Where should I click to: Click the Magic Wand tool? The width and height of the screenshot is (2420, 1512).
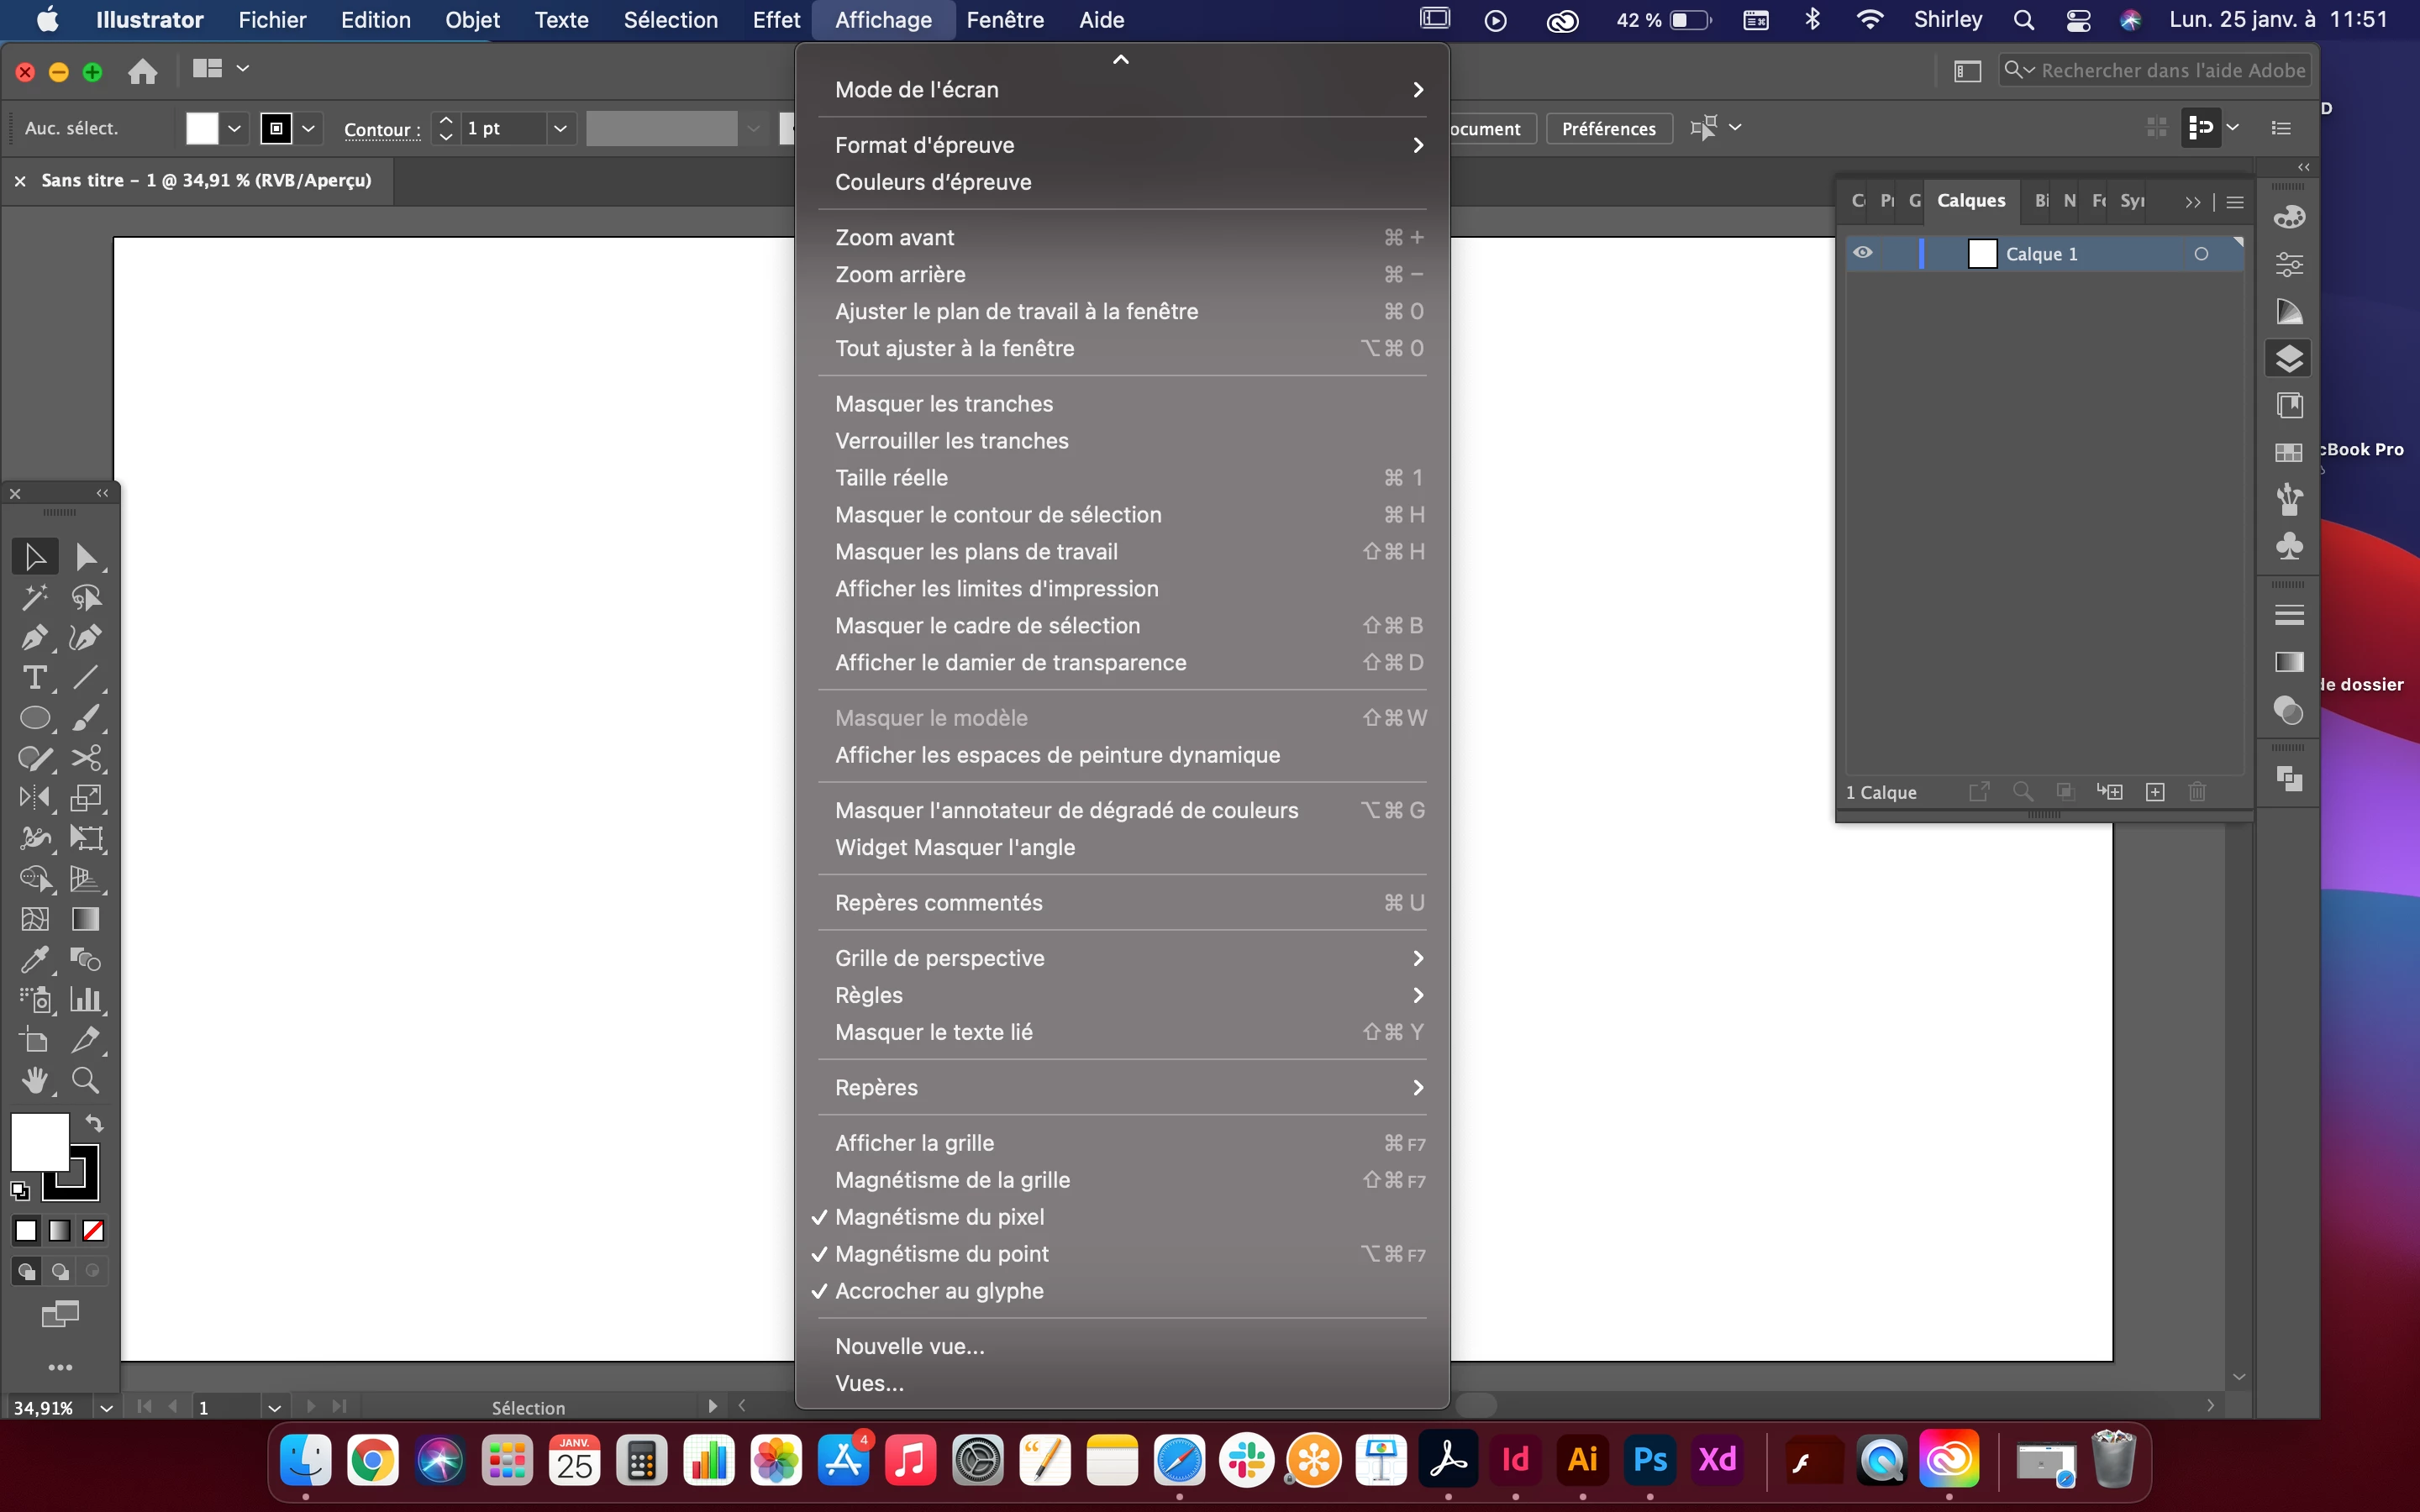pyautogui.click(x=34, y=598)
